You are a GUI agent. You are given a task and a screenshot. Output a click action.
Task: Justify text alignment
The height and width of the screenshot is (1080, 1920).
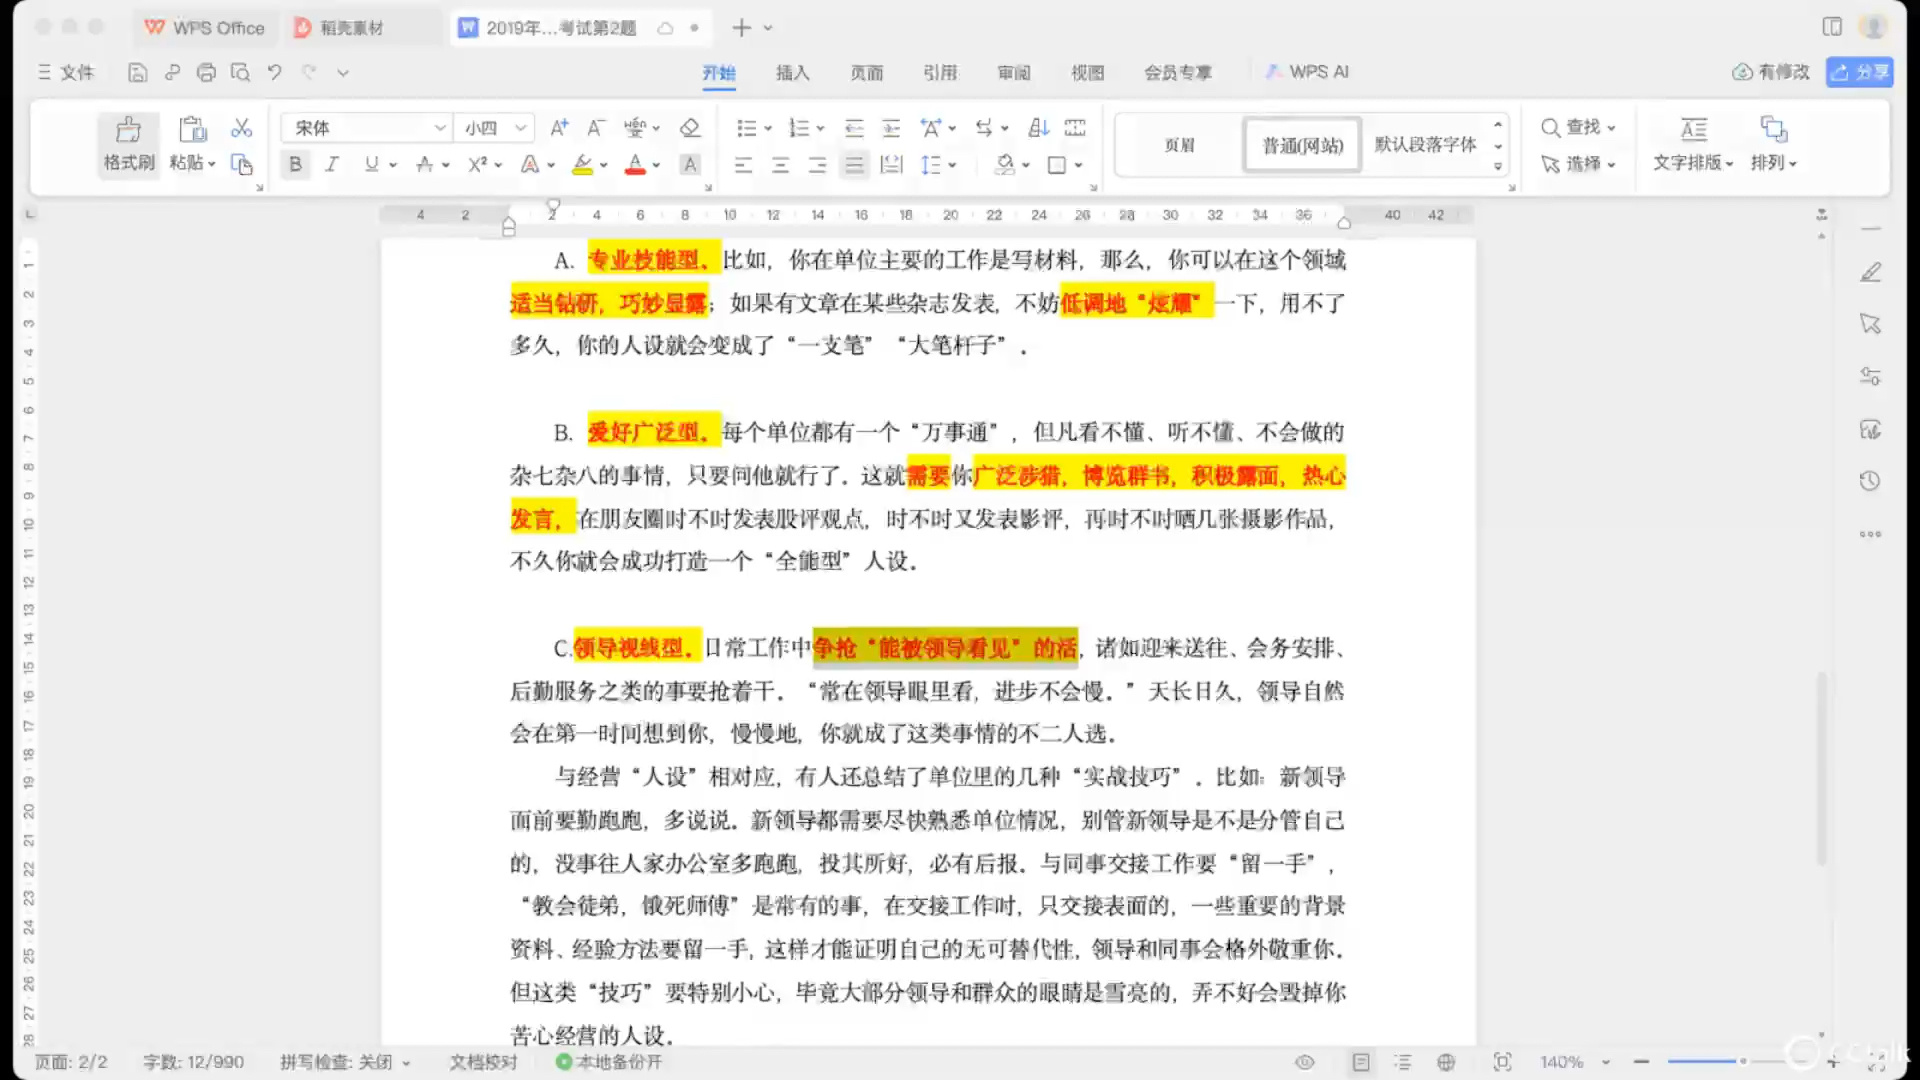tap(854, 165)
